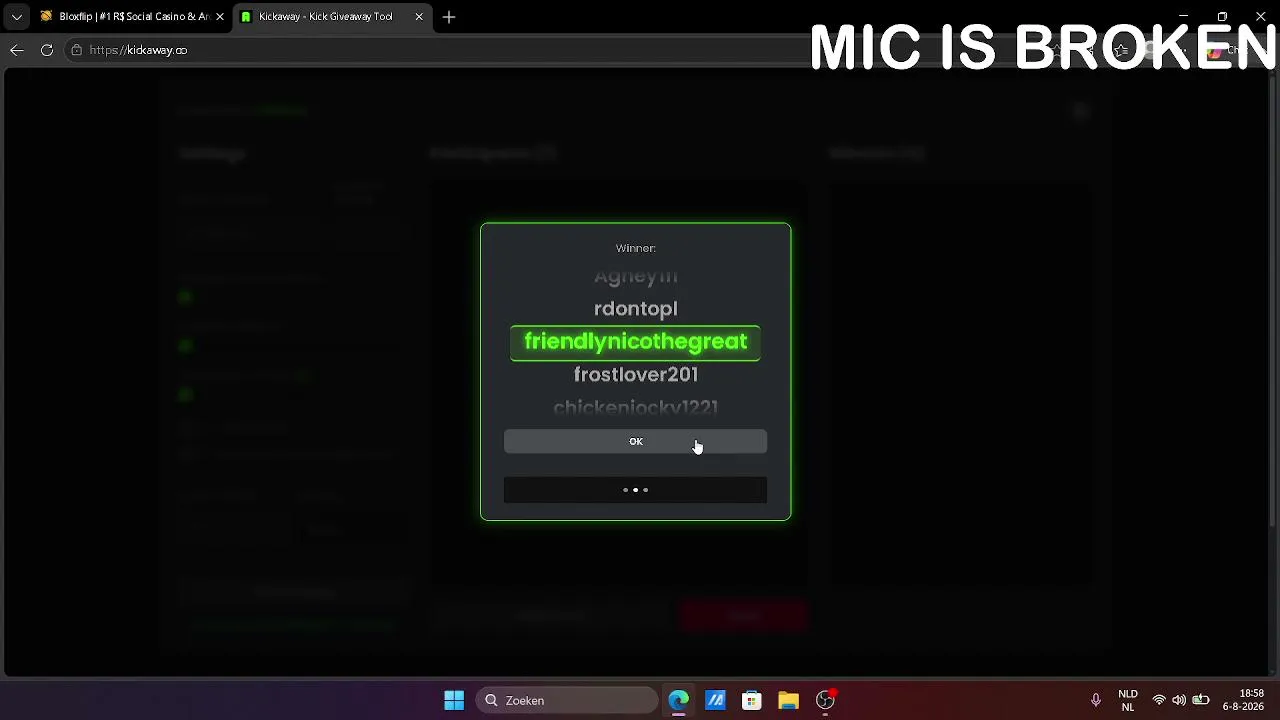Viewport: 1280px width, 720px height.
Task: Open OBS Studio from the taskbar
Action: (825, 700)
